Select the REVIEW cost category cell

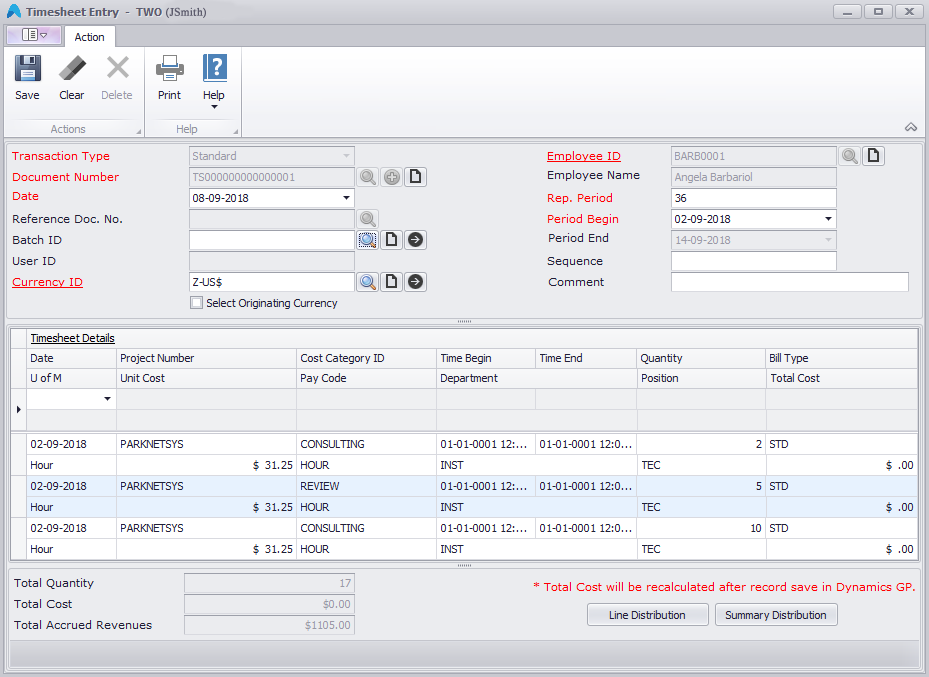[366, 486]
